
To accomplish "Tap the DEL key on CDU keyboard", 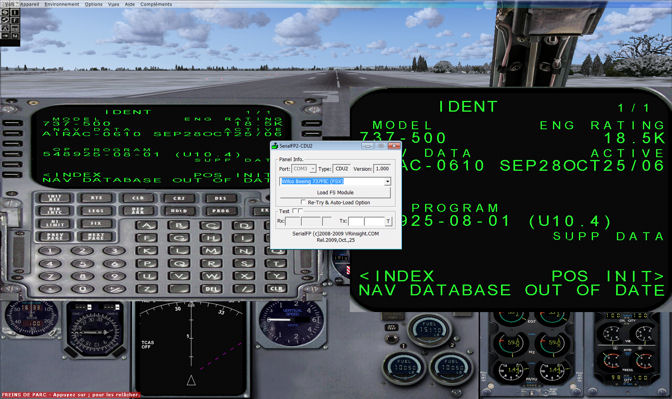I will [212, 289].
